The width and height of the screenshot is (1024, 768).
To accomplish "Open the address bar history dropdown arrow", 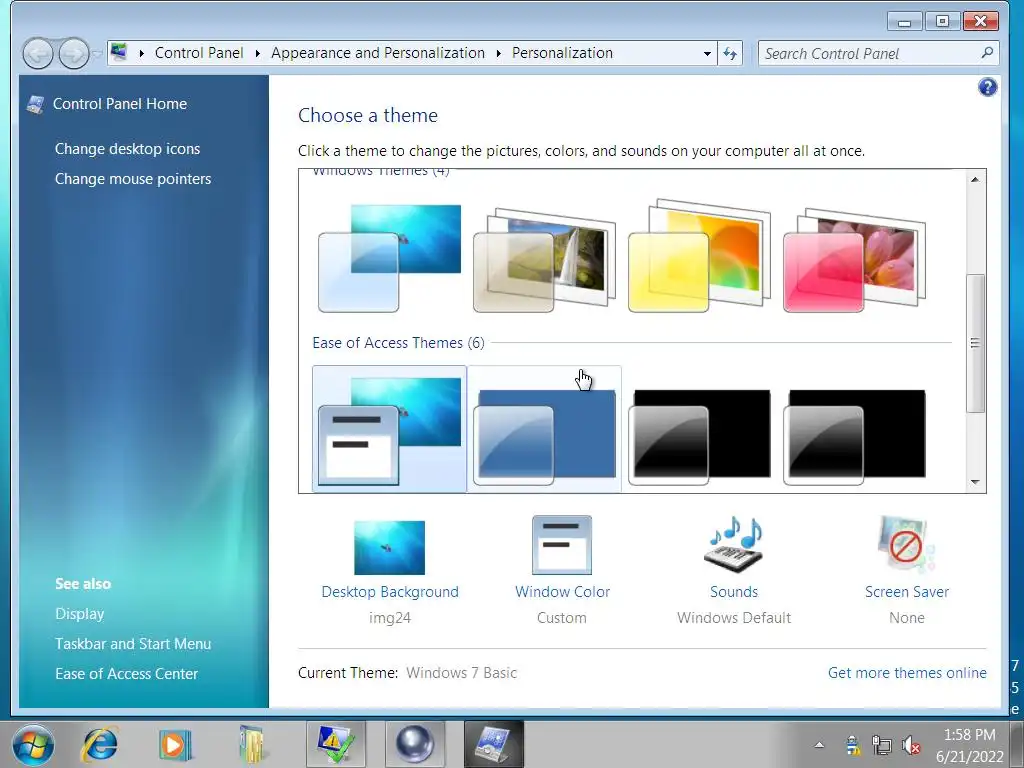I will click(x=707, y=54).
